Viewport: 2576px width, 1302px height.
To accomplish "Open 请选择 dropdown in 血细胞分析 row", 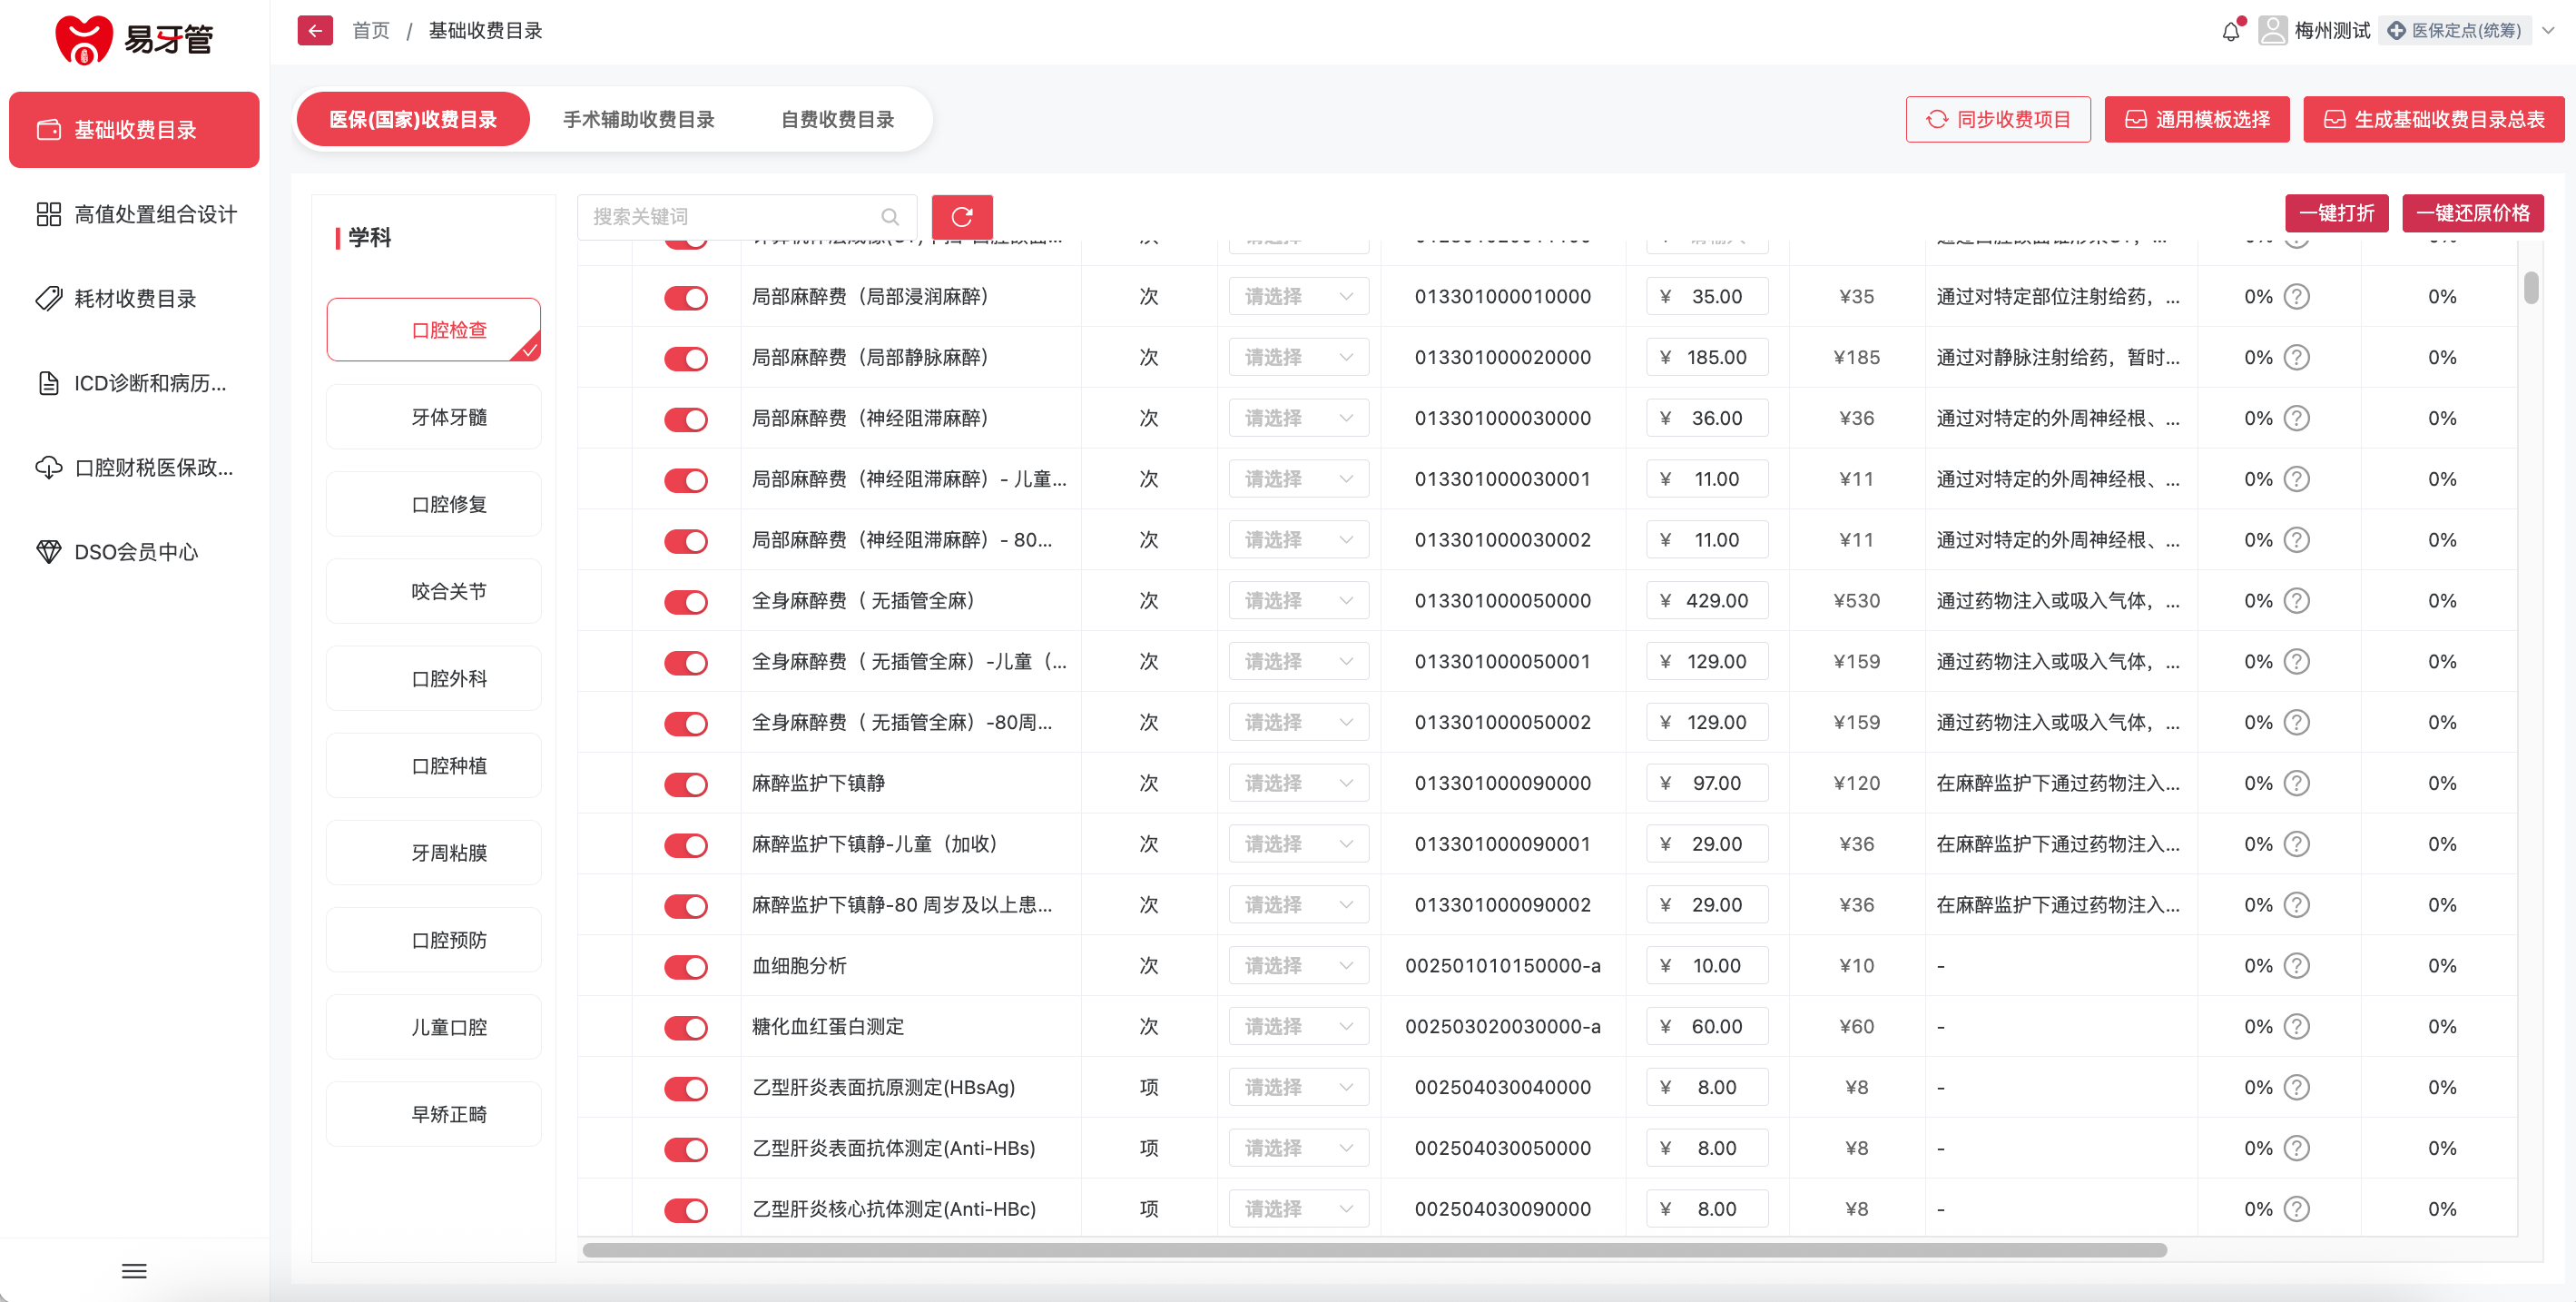I will coord(1298,966).
